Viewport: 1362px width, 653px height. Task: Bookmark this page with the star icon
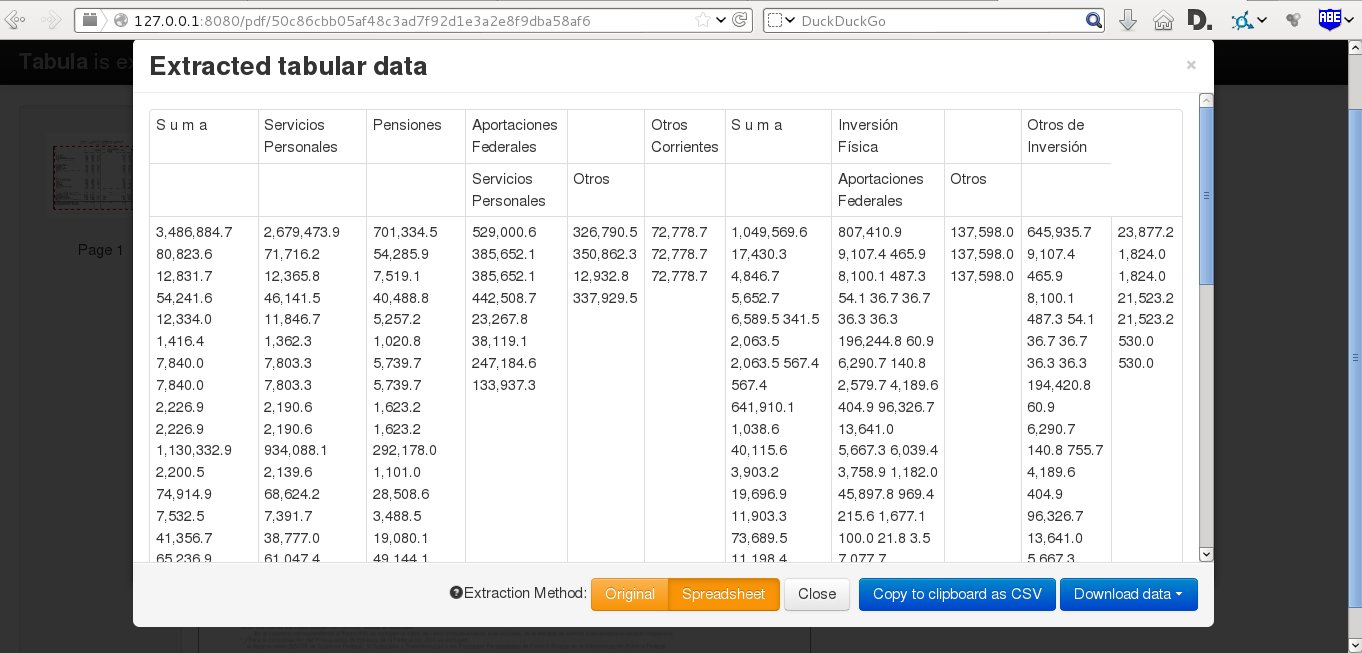coord(703,20)
